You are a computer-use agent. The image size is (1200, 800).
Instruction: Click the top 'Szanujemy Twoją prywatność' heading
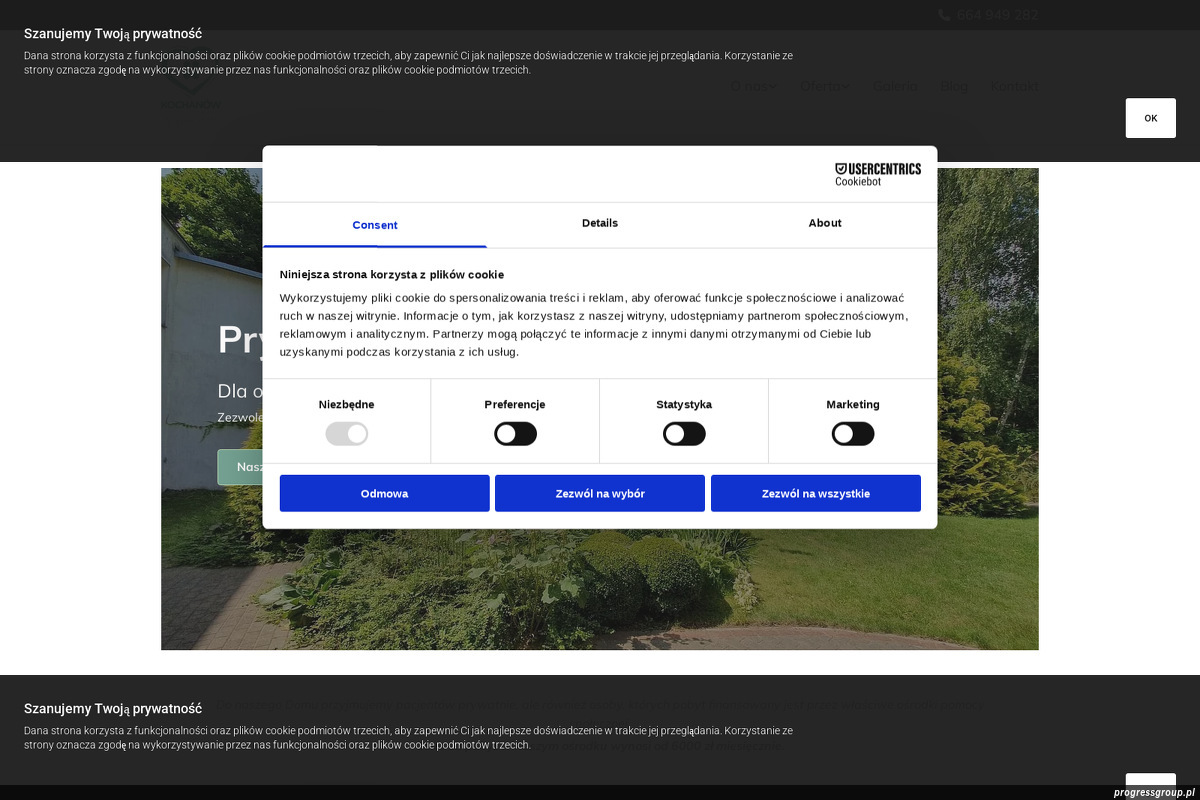pyautogui.click(x=113, y=34)
